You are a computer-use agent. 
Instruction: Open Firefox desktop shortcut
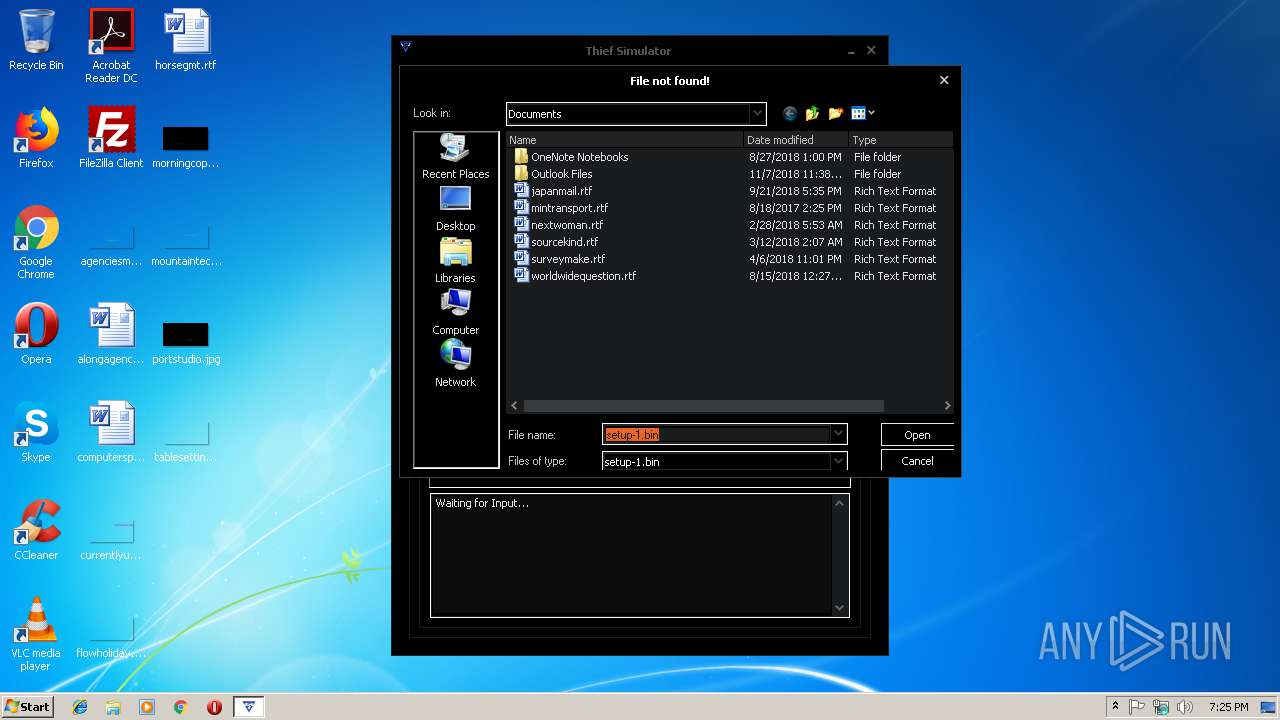(36, 138)
